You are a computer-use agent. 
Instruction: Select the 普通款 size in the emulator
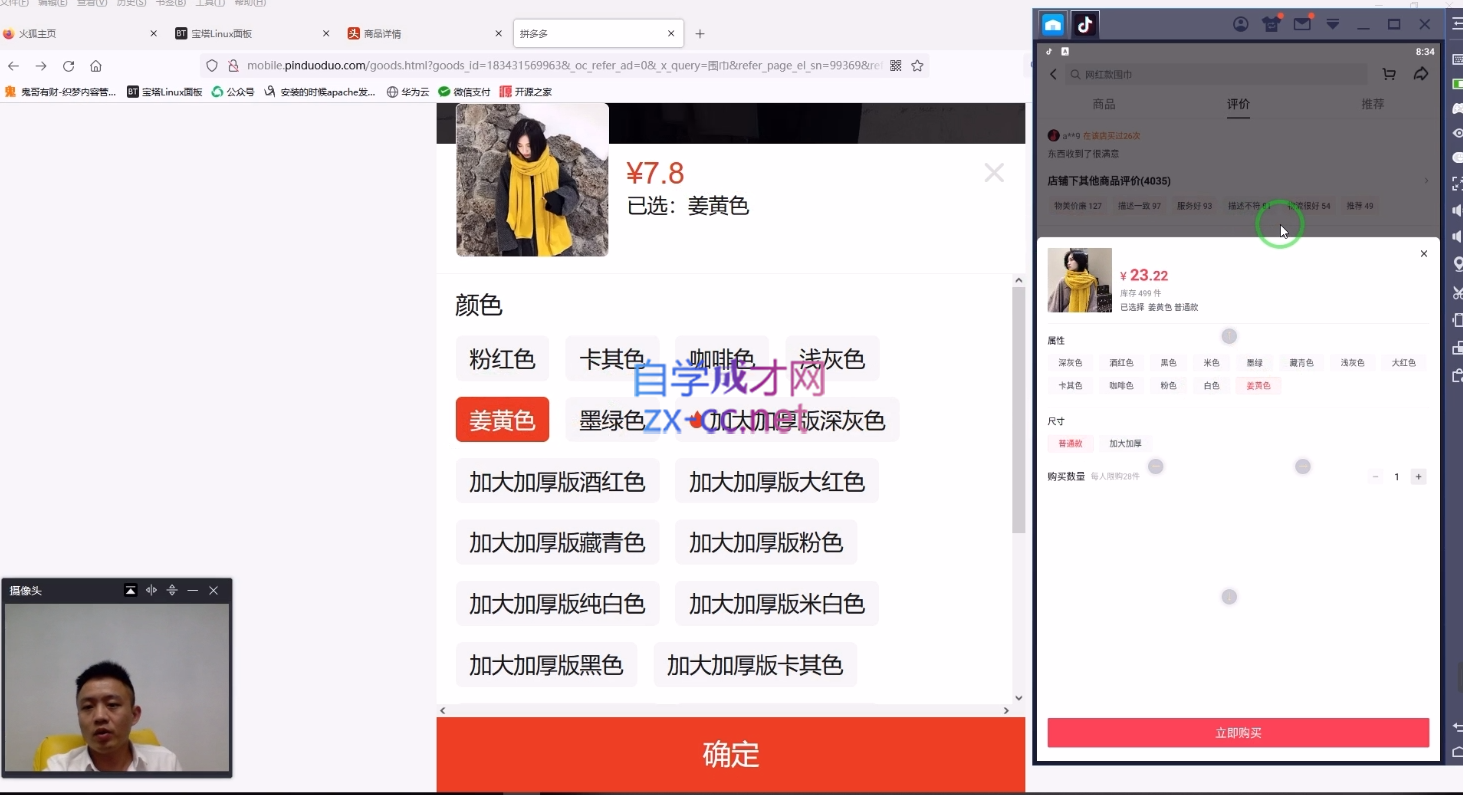pos(1070,443)
